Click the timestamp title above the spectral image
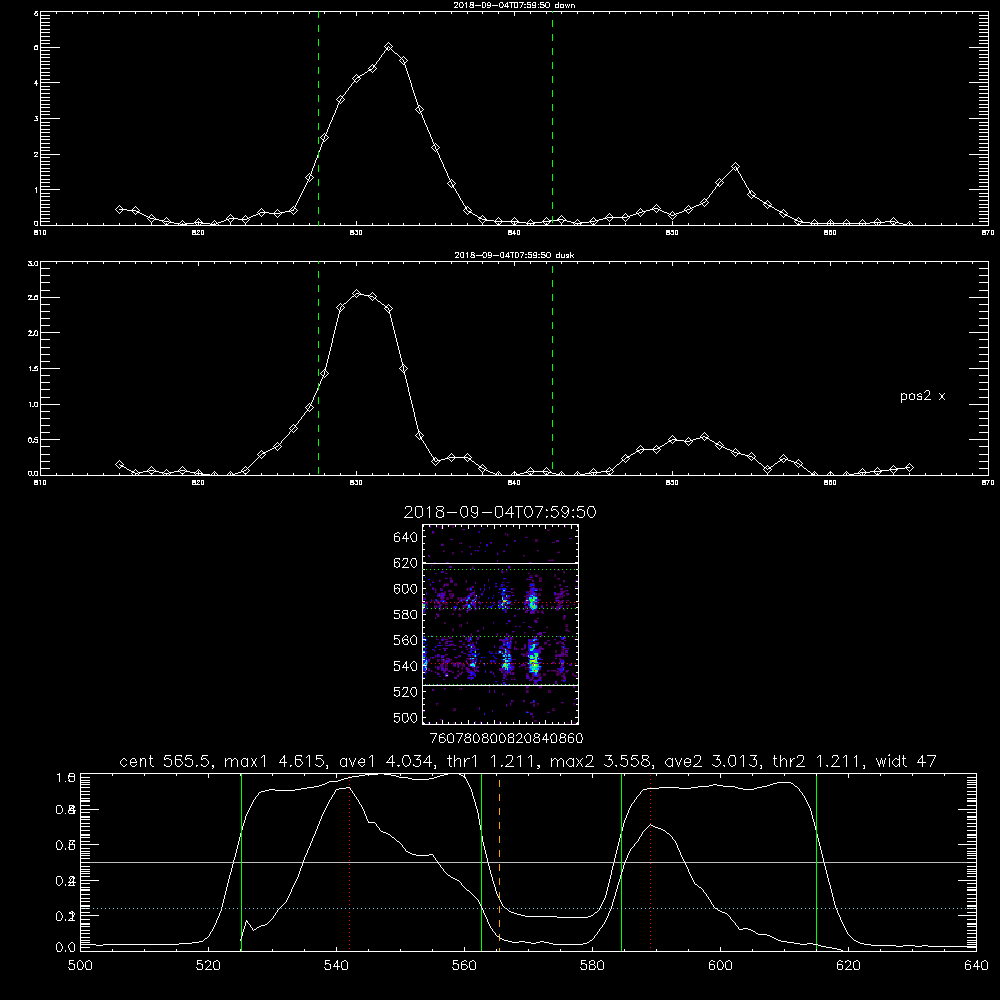This screenshot has width=1000, height=1000. coord(500,512)
